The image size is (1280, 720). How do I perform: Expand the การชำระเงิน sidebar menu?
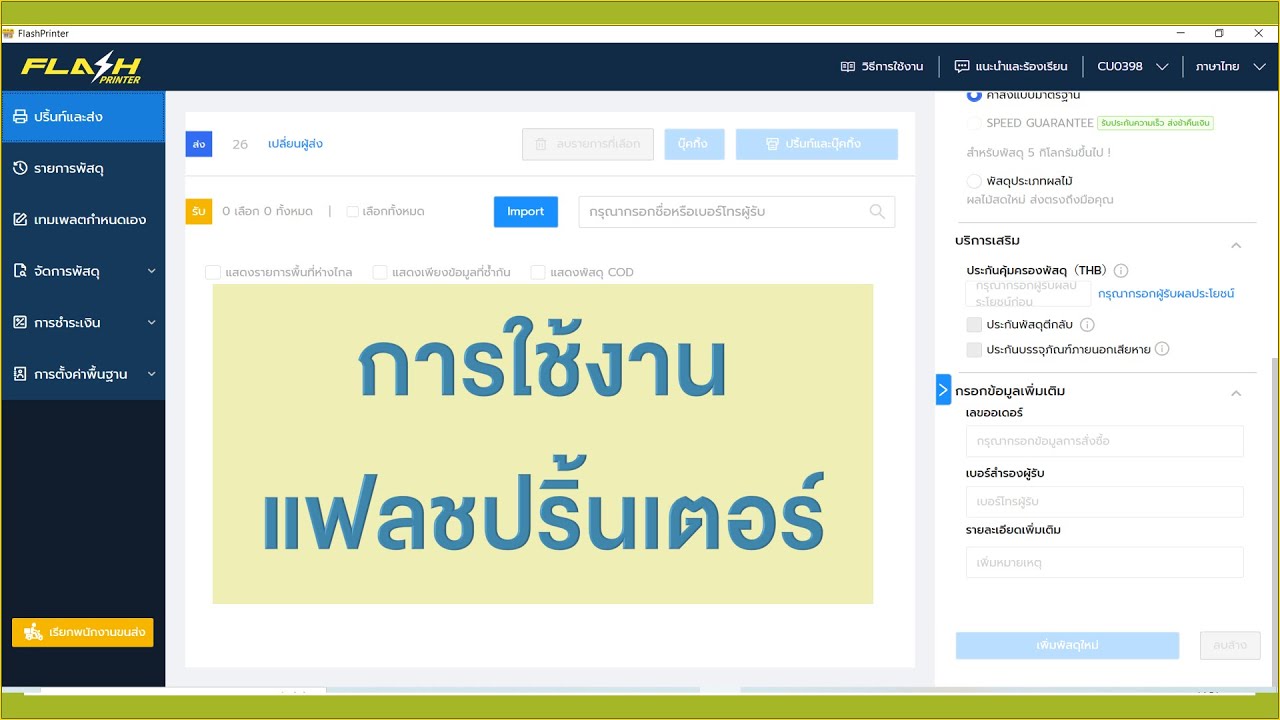coord(83,322)
